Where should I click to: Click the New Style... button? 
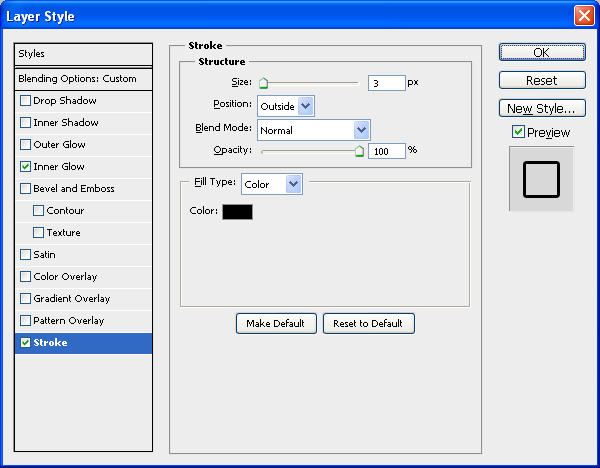coord(542,108)
